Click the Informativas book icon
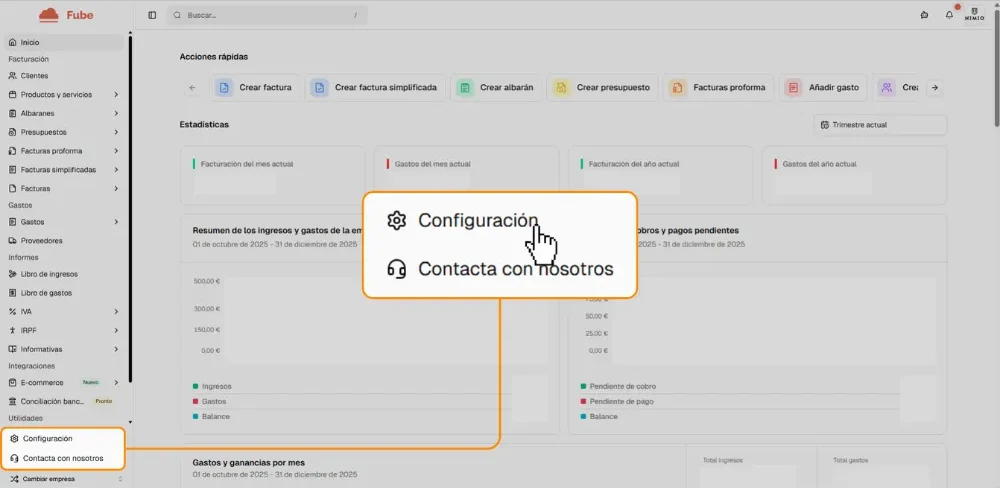This screenshot has width=1000, height=488. coord(13,349)
